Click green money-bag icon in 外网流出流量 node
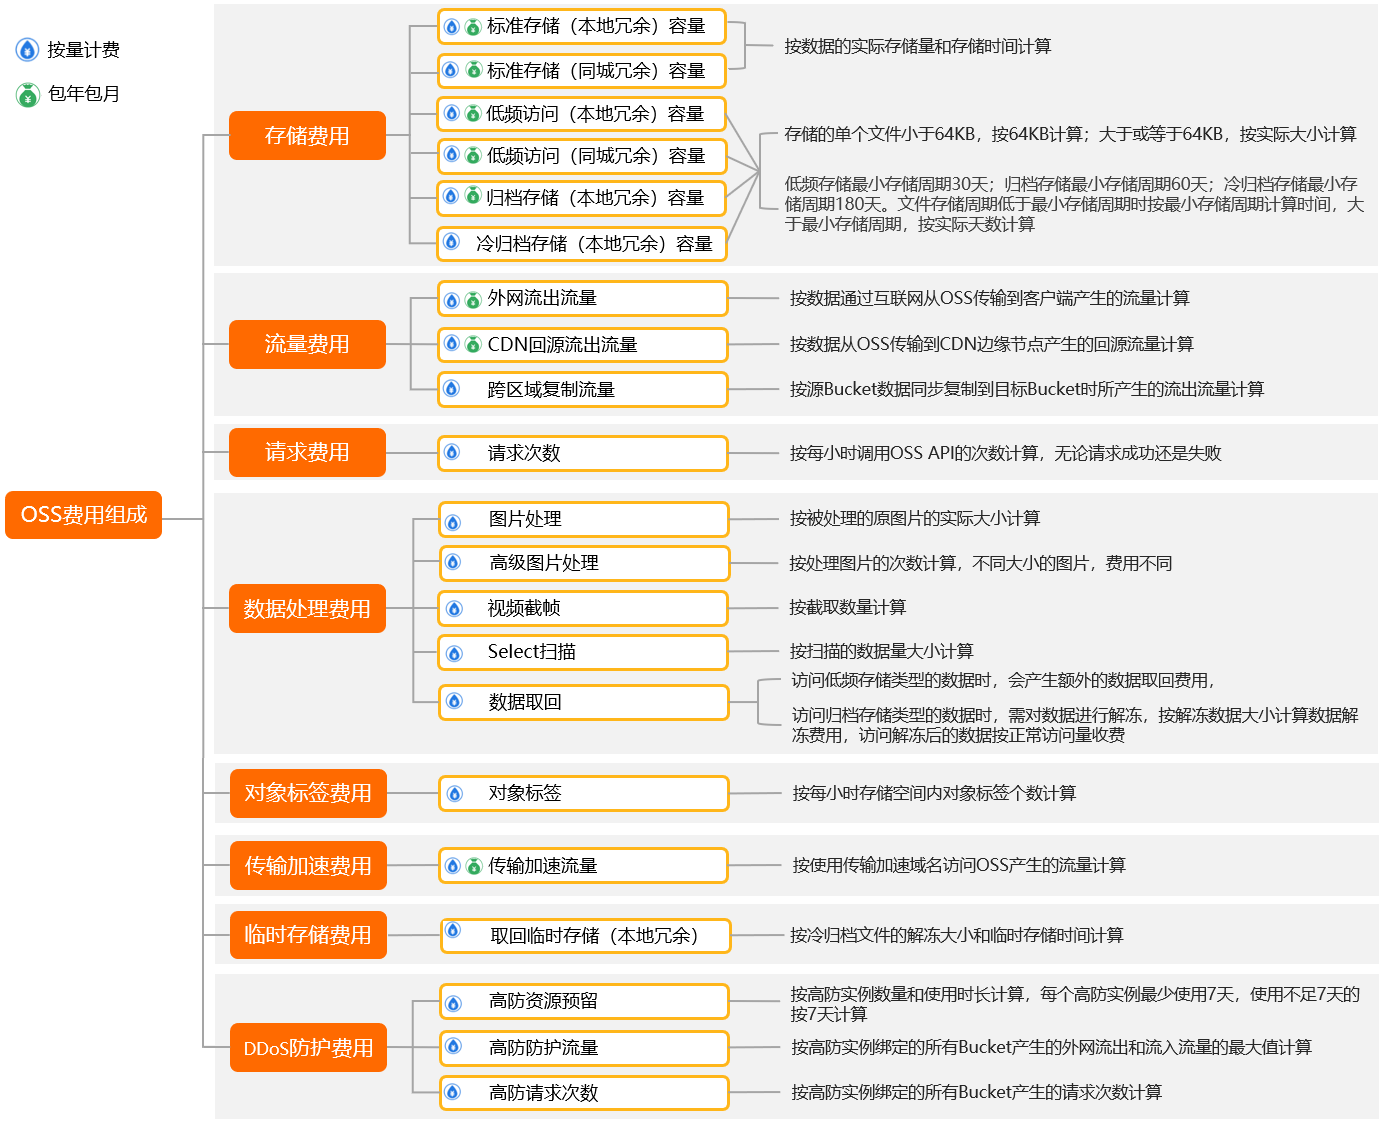Image resolution: width=1382 pixels, height=1127 pixels. (x=473, y=300)
